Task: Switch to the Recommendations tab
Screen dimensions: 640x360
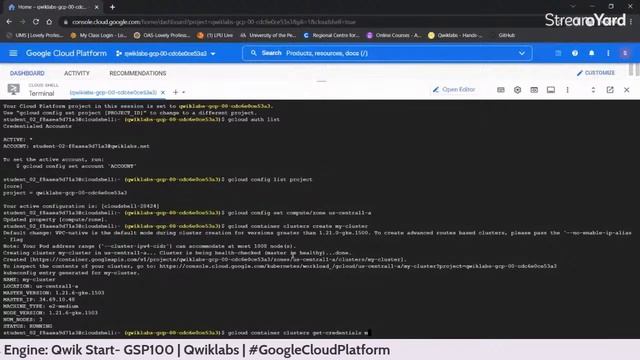Action: click(x=138, y=73)
